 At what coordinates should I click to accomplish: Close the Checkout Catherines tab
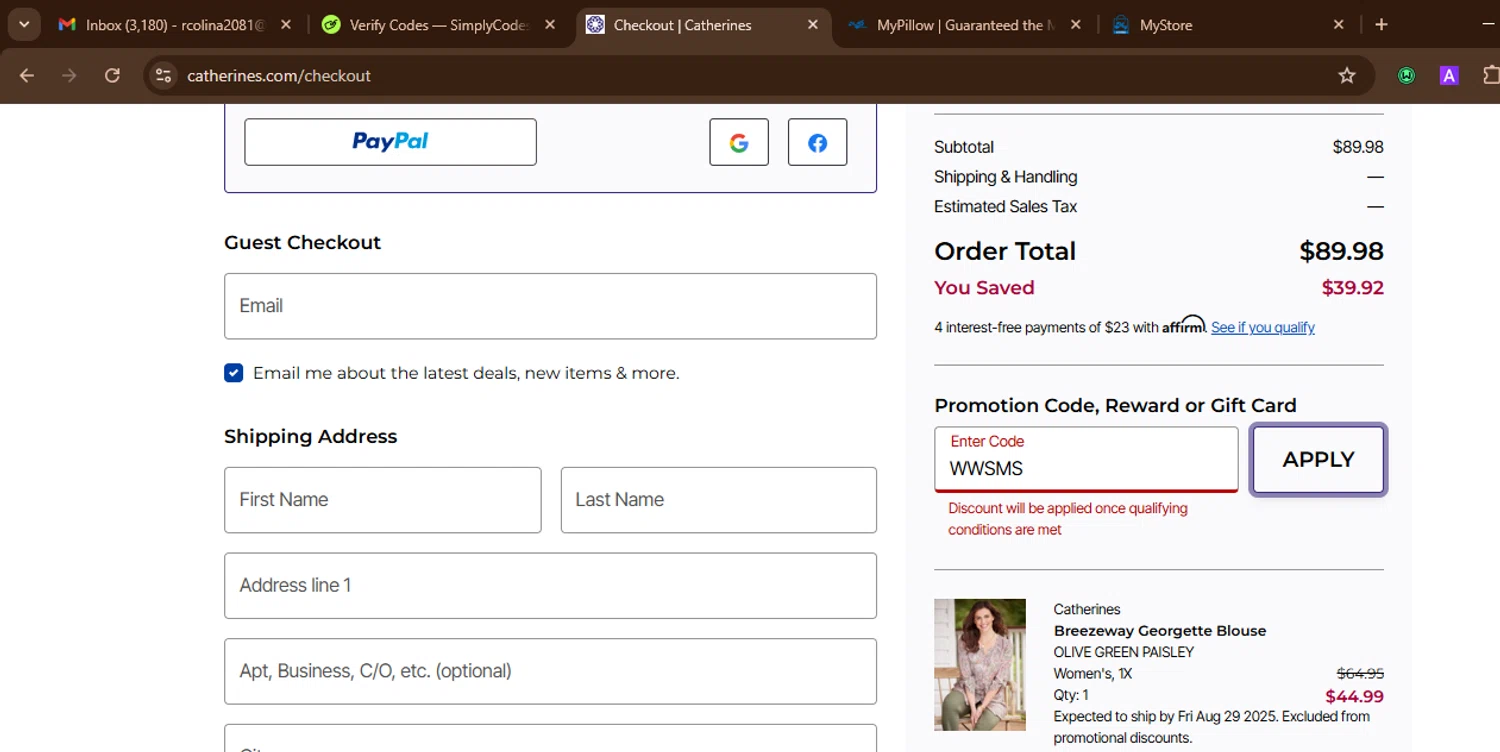pyautogui.click(x=813, y=25)
